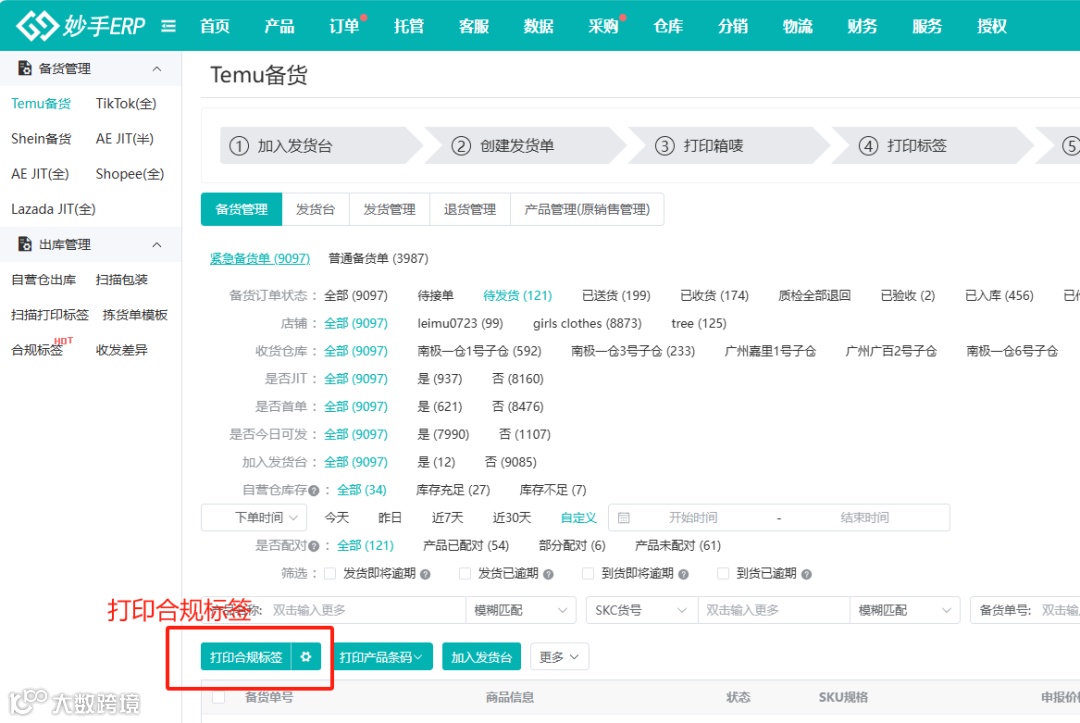Image resolution: width=1080 pixels, height=723 pixels.
Task: Click the 加入发货台 button
Action: (x=481, y=657)
